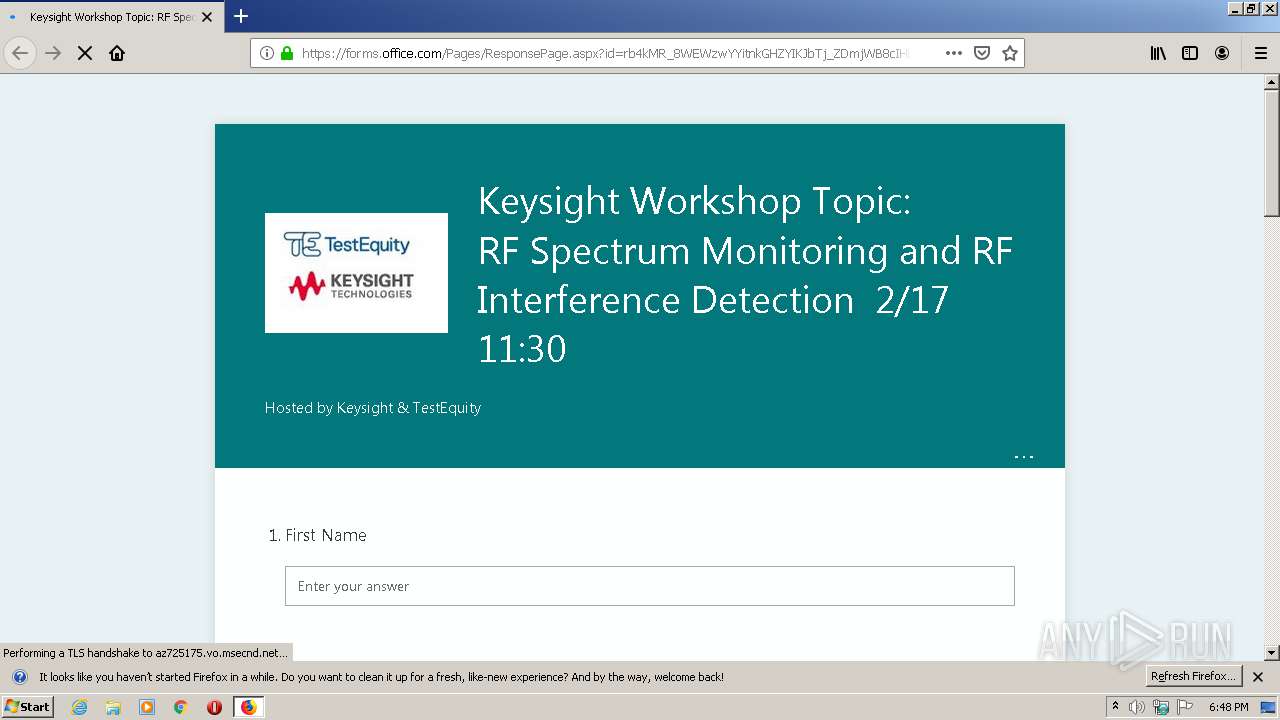Open the form's more options ellipsis
This screenshot has width=1280, height=720.
(1024, 457)
